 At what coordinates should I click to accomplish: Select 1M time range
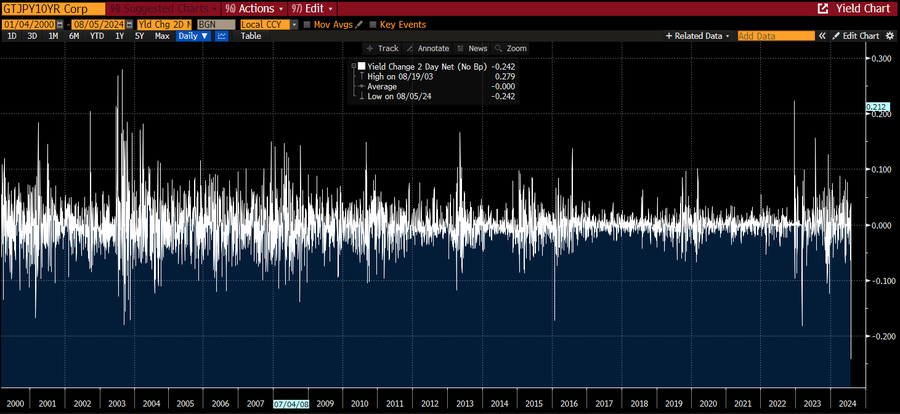point(53,36)
